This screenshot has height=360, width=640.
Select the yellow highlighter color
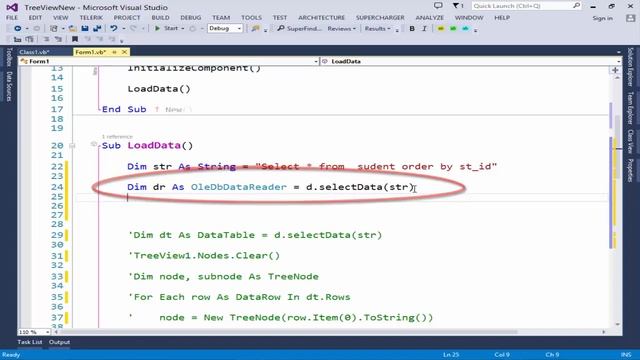440,29
